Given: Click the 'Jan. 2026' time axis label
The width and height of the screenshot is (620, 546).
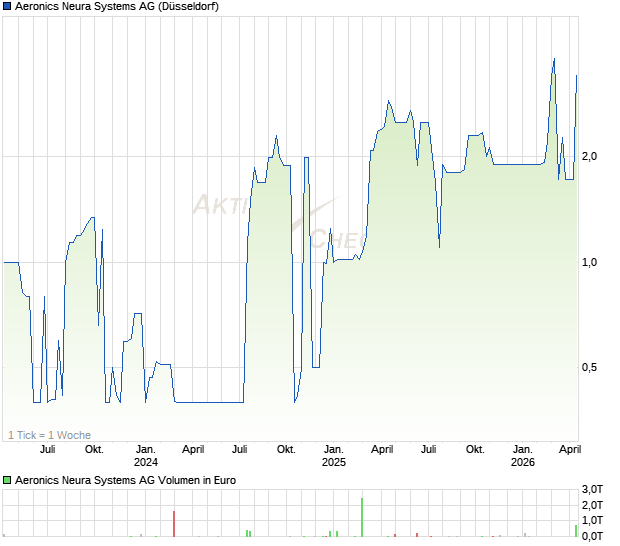Looking at the screenshot, I should point(522,455).
